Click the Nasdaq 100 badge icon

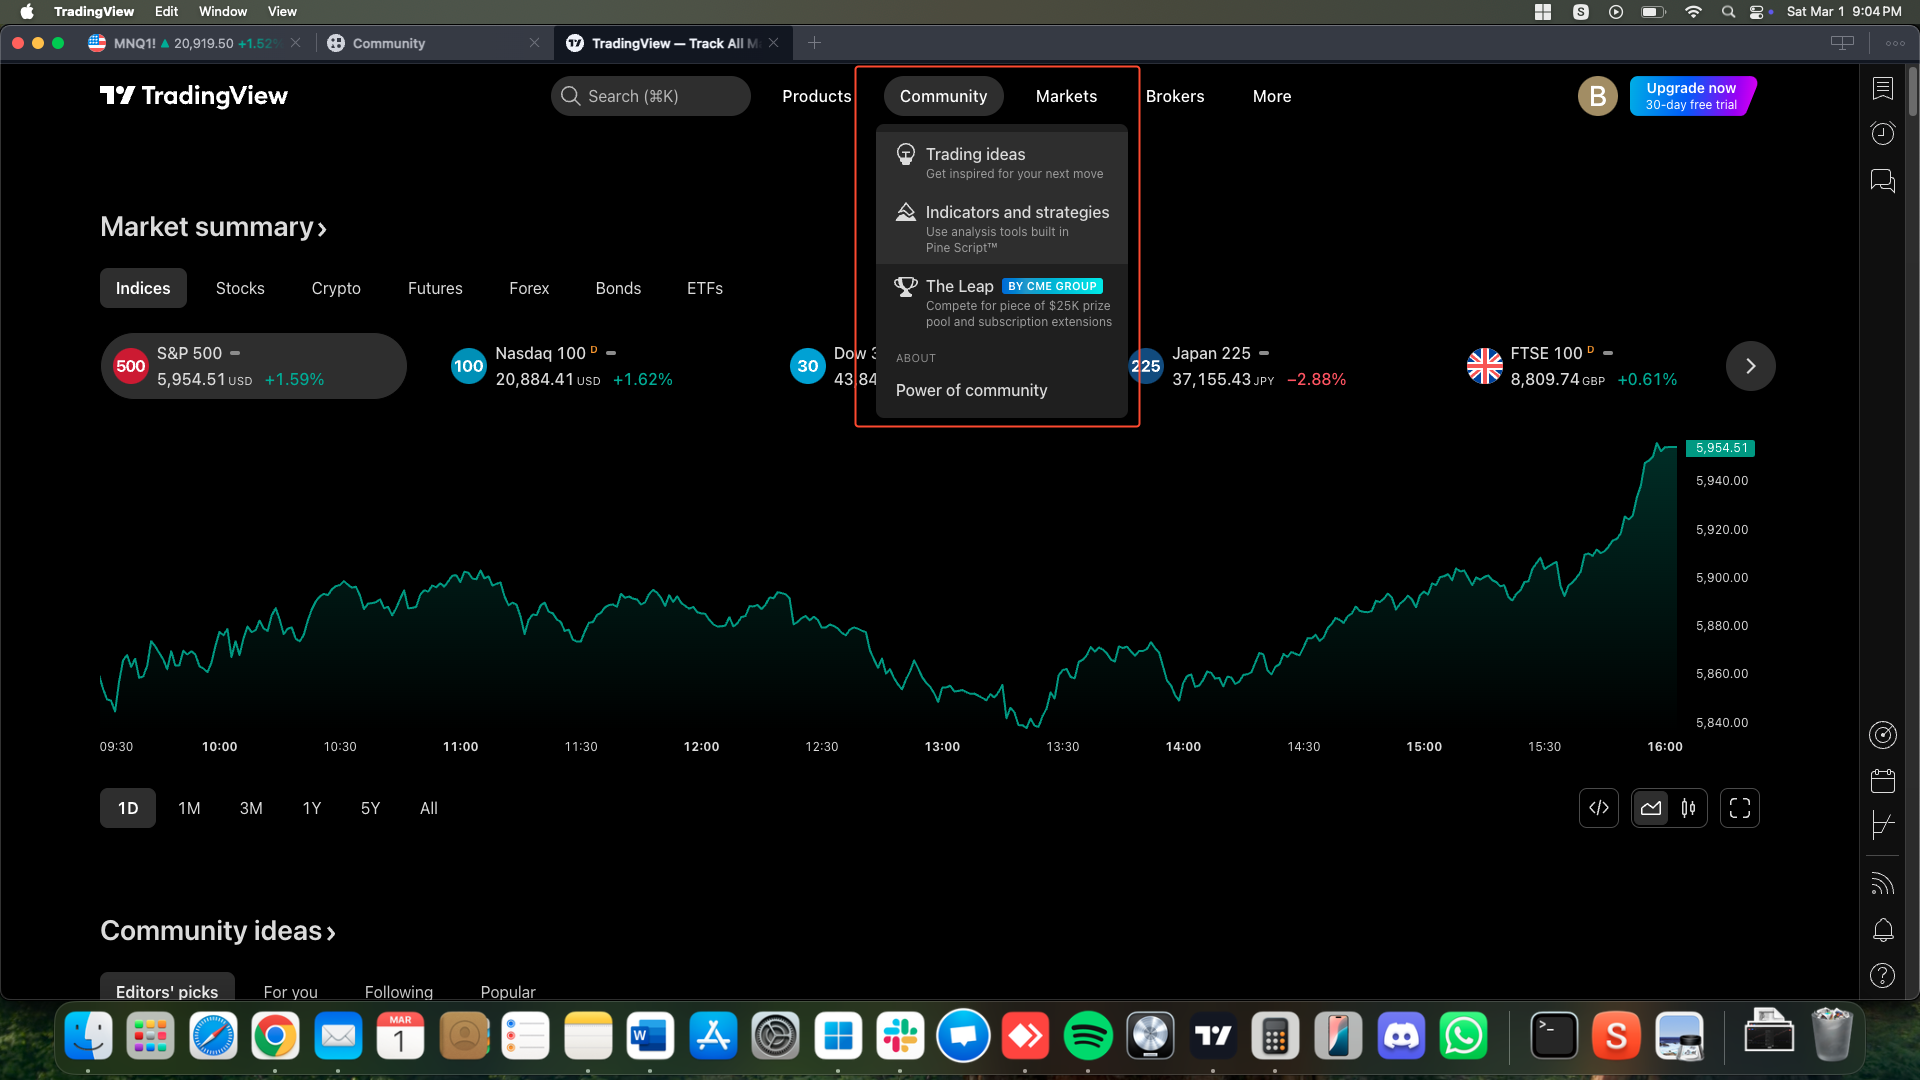click(x=468, y=366)
